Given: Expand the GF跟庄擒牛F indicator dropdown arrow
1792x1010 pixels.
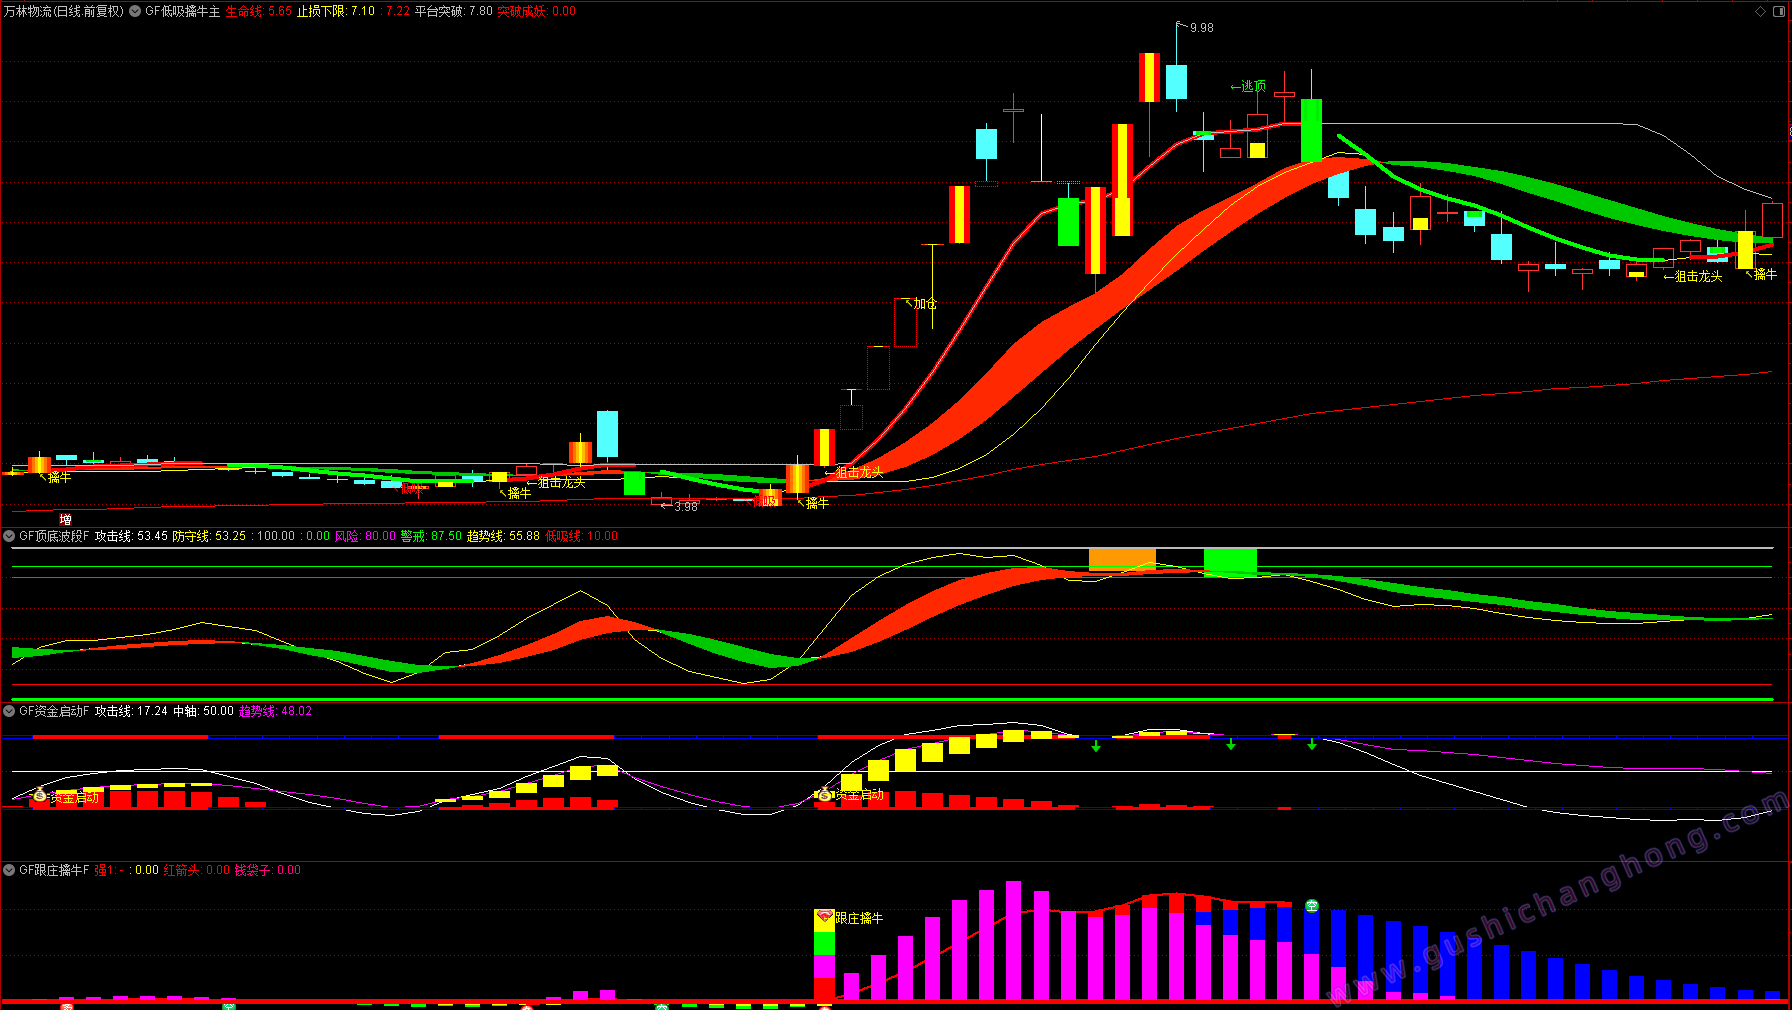Looking at the screenshot, I should coord(9,870).
